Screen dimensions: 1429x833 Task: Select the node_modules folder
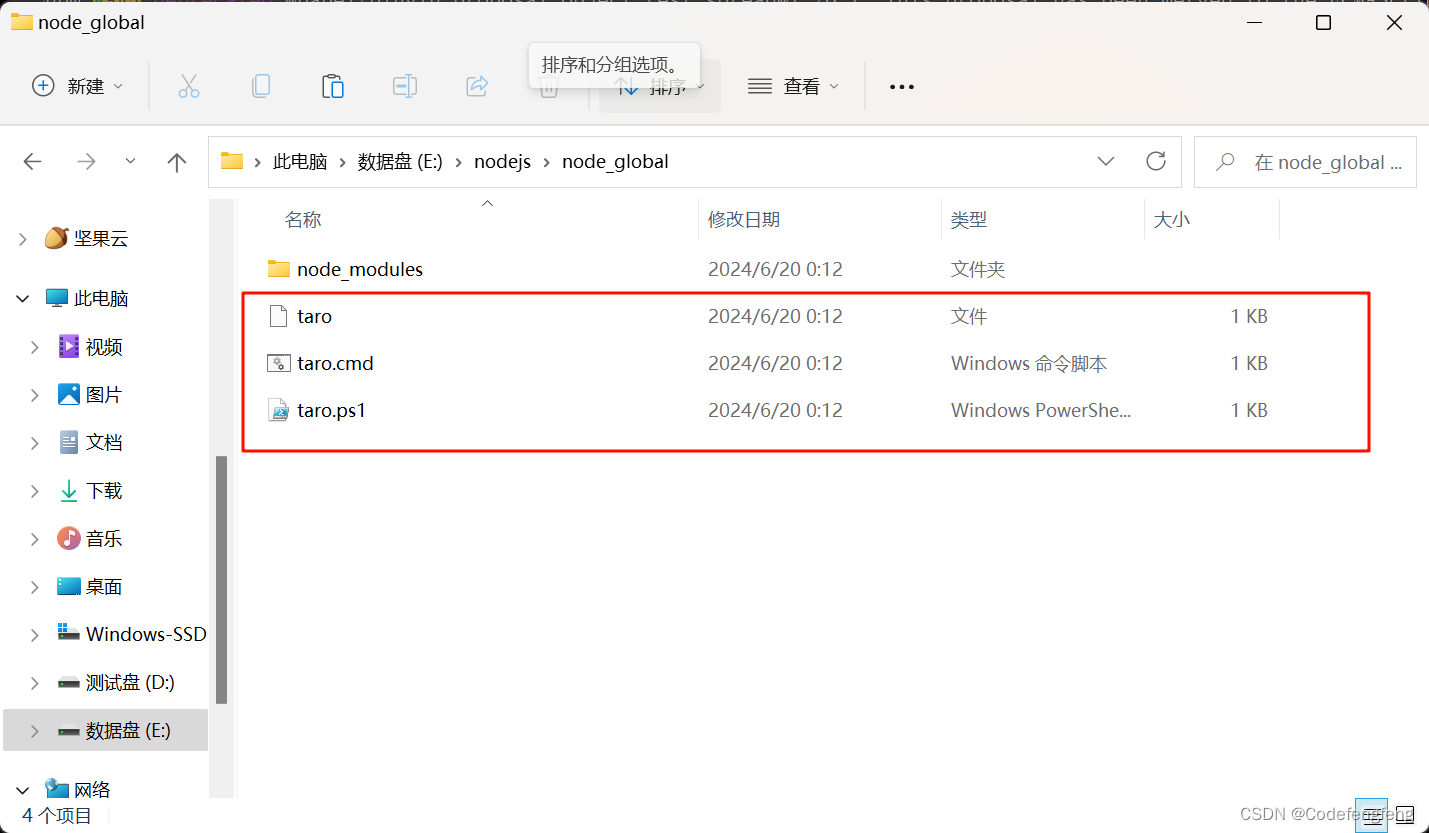click(x=360, y=270)
